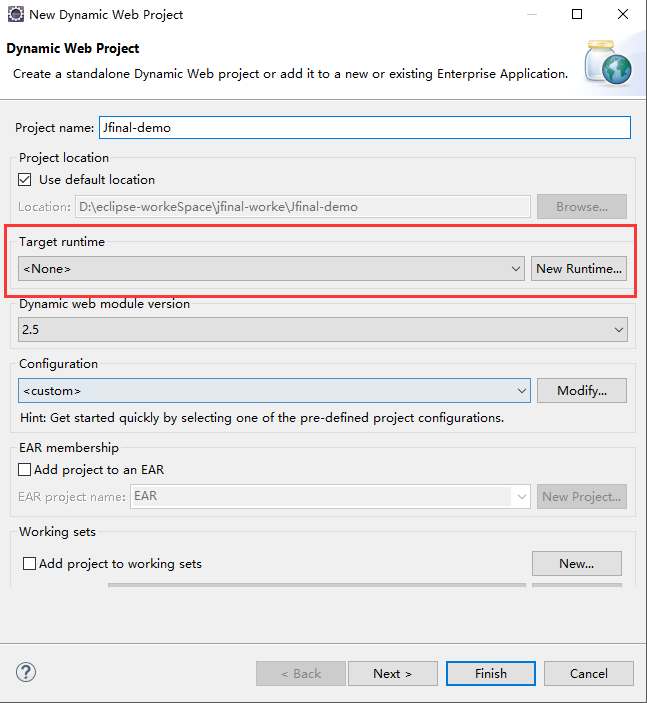647x703 pixels.
Task: Click New... working set button
Action: (x=576, y=563)
